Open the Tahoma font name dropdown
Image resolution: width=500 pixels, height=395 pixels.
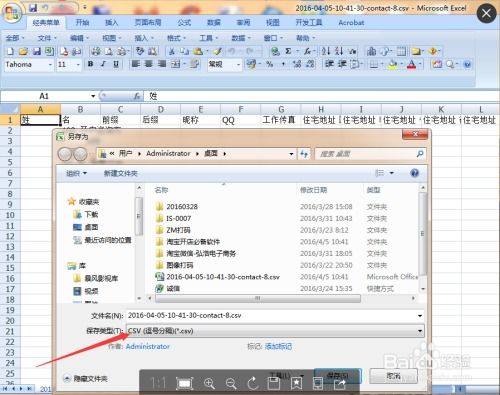click(x=50, y=64)
